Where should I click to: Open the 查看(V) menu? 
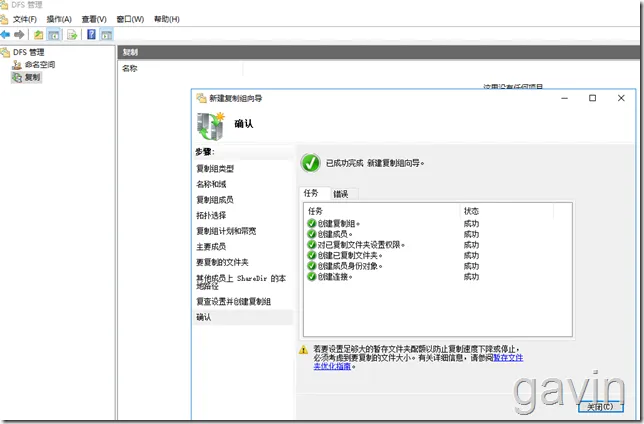tap(94, 19)
